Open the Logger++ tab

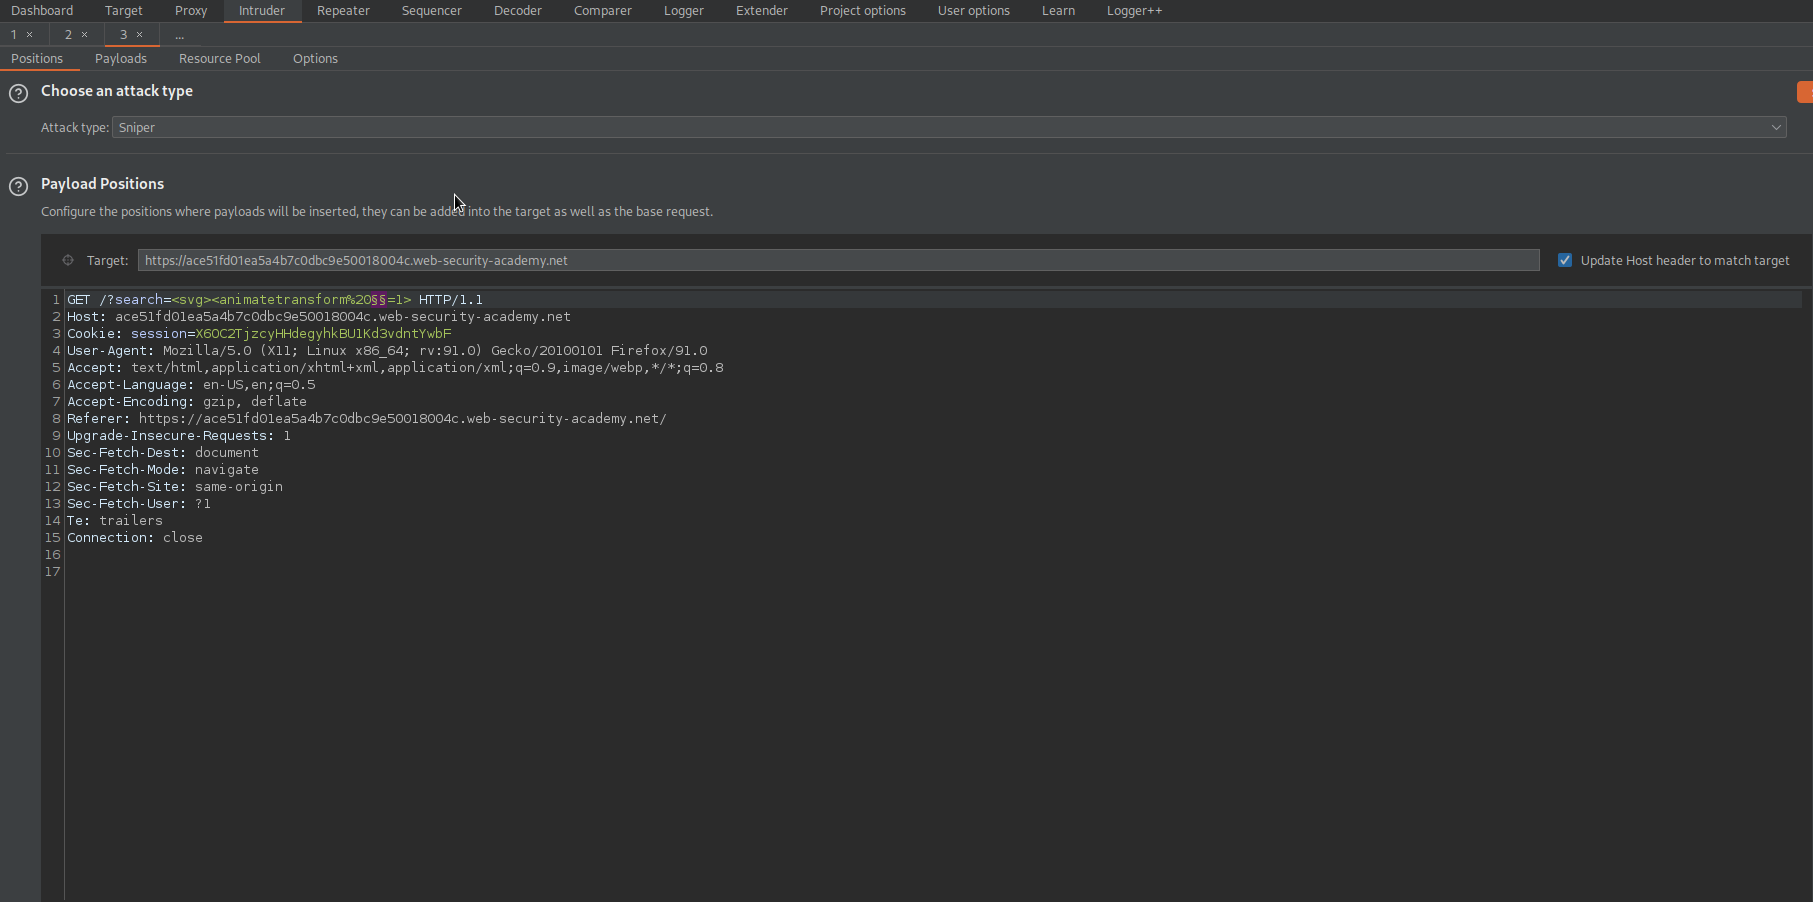point(1135,11)
